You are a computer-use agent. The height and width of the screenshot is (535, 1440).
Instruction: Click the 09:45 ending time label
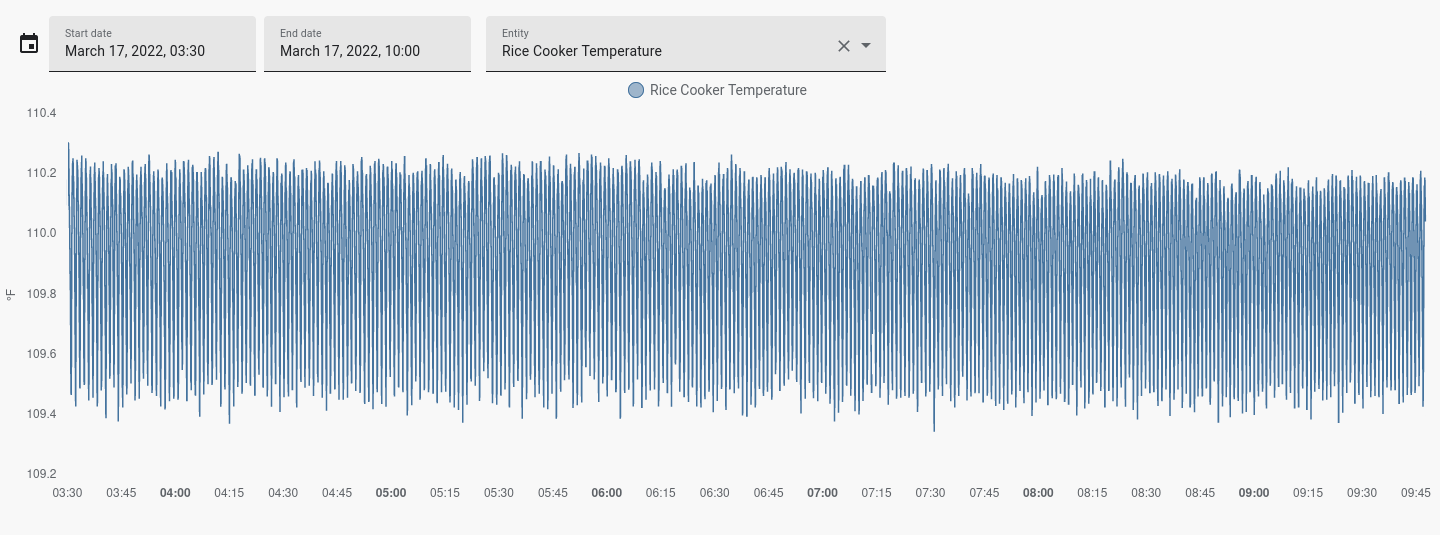click(x=1415, y=493)
